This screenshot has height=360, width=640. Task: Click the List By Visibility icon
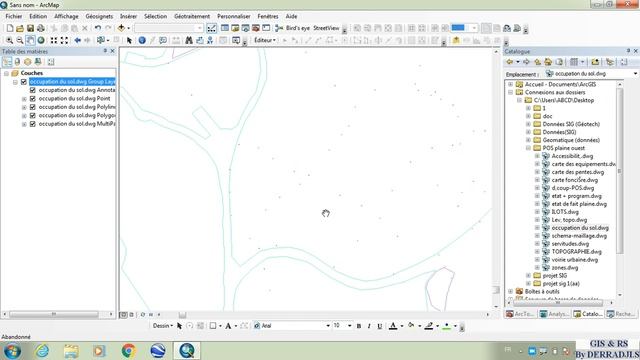pyautogui.click(x=27, y=62)
